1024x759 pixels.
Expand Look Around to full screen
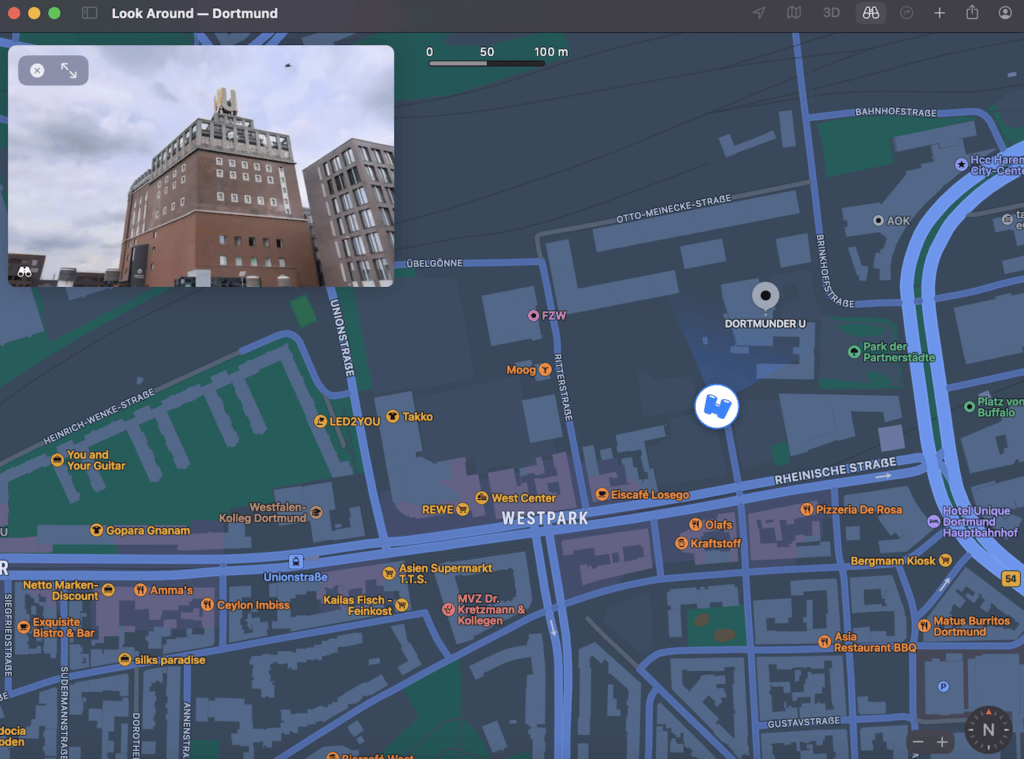point(69,70)
